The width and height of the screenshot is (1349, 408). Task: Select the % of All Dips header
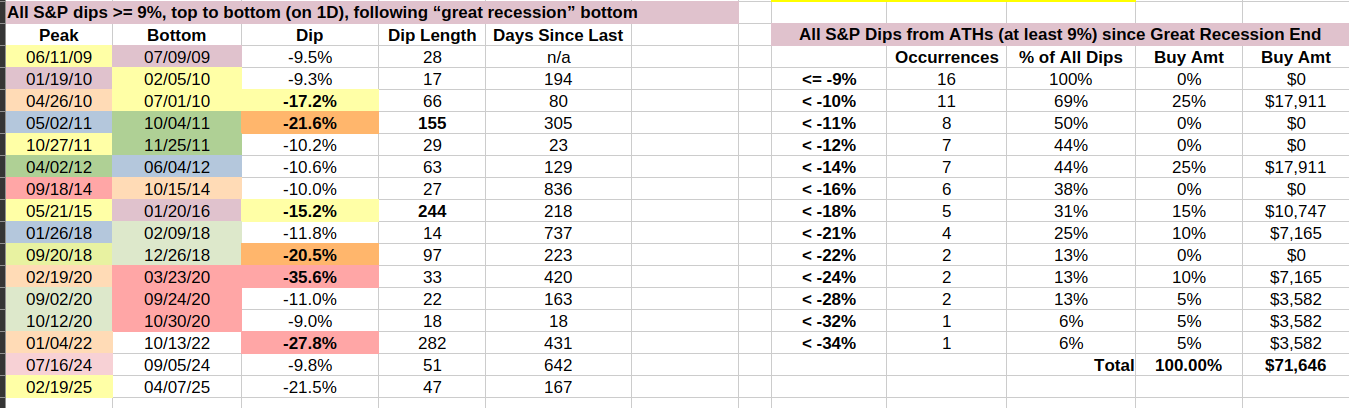pos(1070,57)
